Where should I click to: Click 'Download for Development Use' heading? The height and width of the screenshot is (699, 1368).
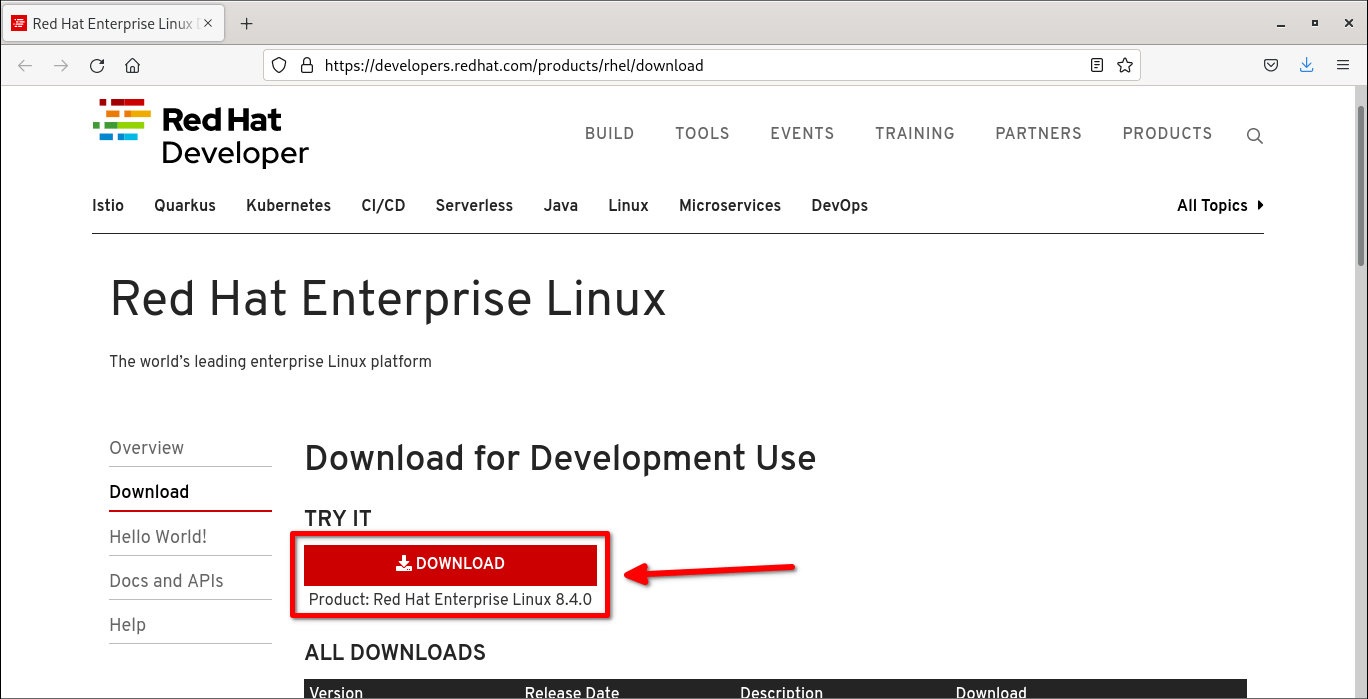click(560, 459)
